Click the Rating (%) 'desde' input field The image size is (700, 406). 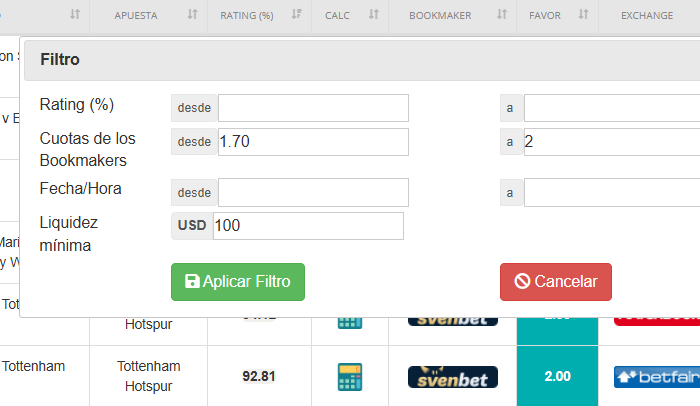313,108
